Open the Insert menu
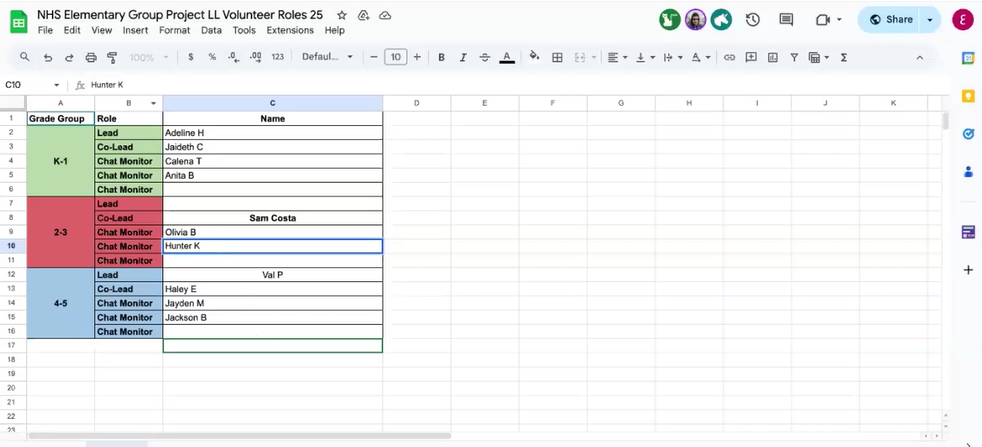982x447 pixels. (135, 30)
